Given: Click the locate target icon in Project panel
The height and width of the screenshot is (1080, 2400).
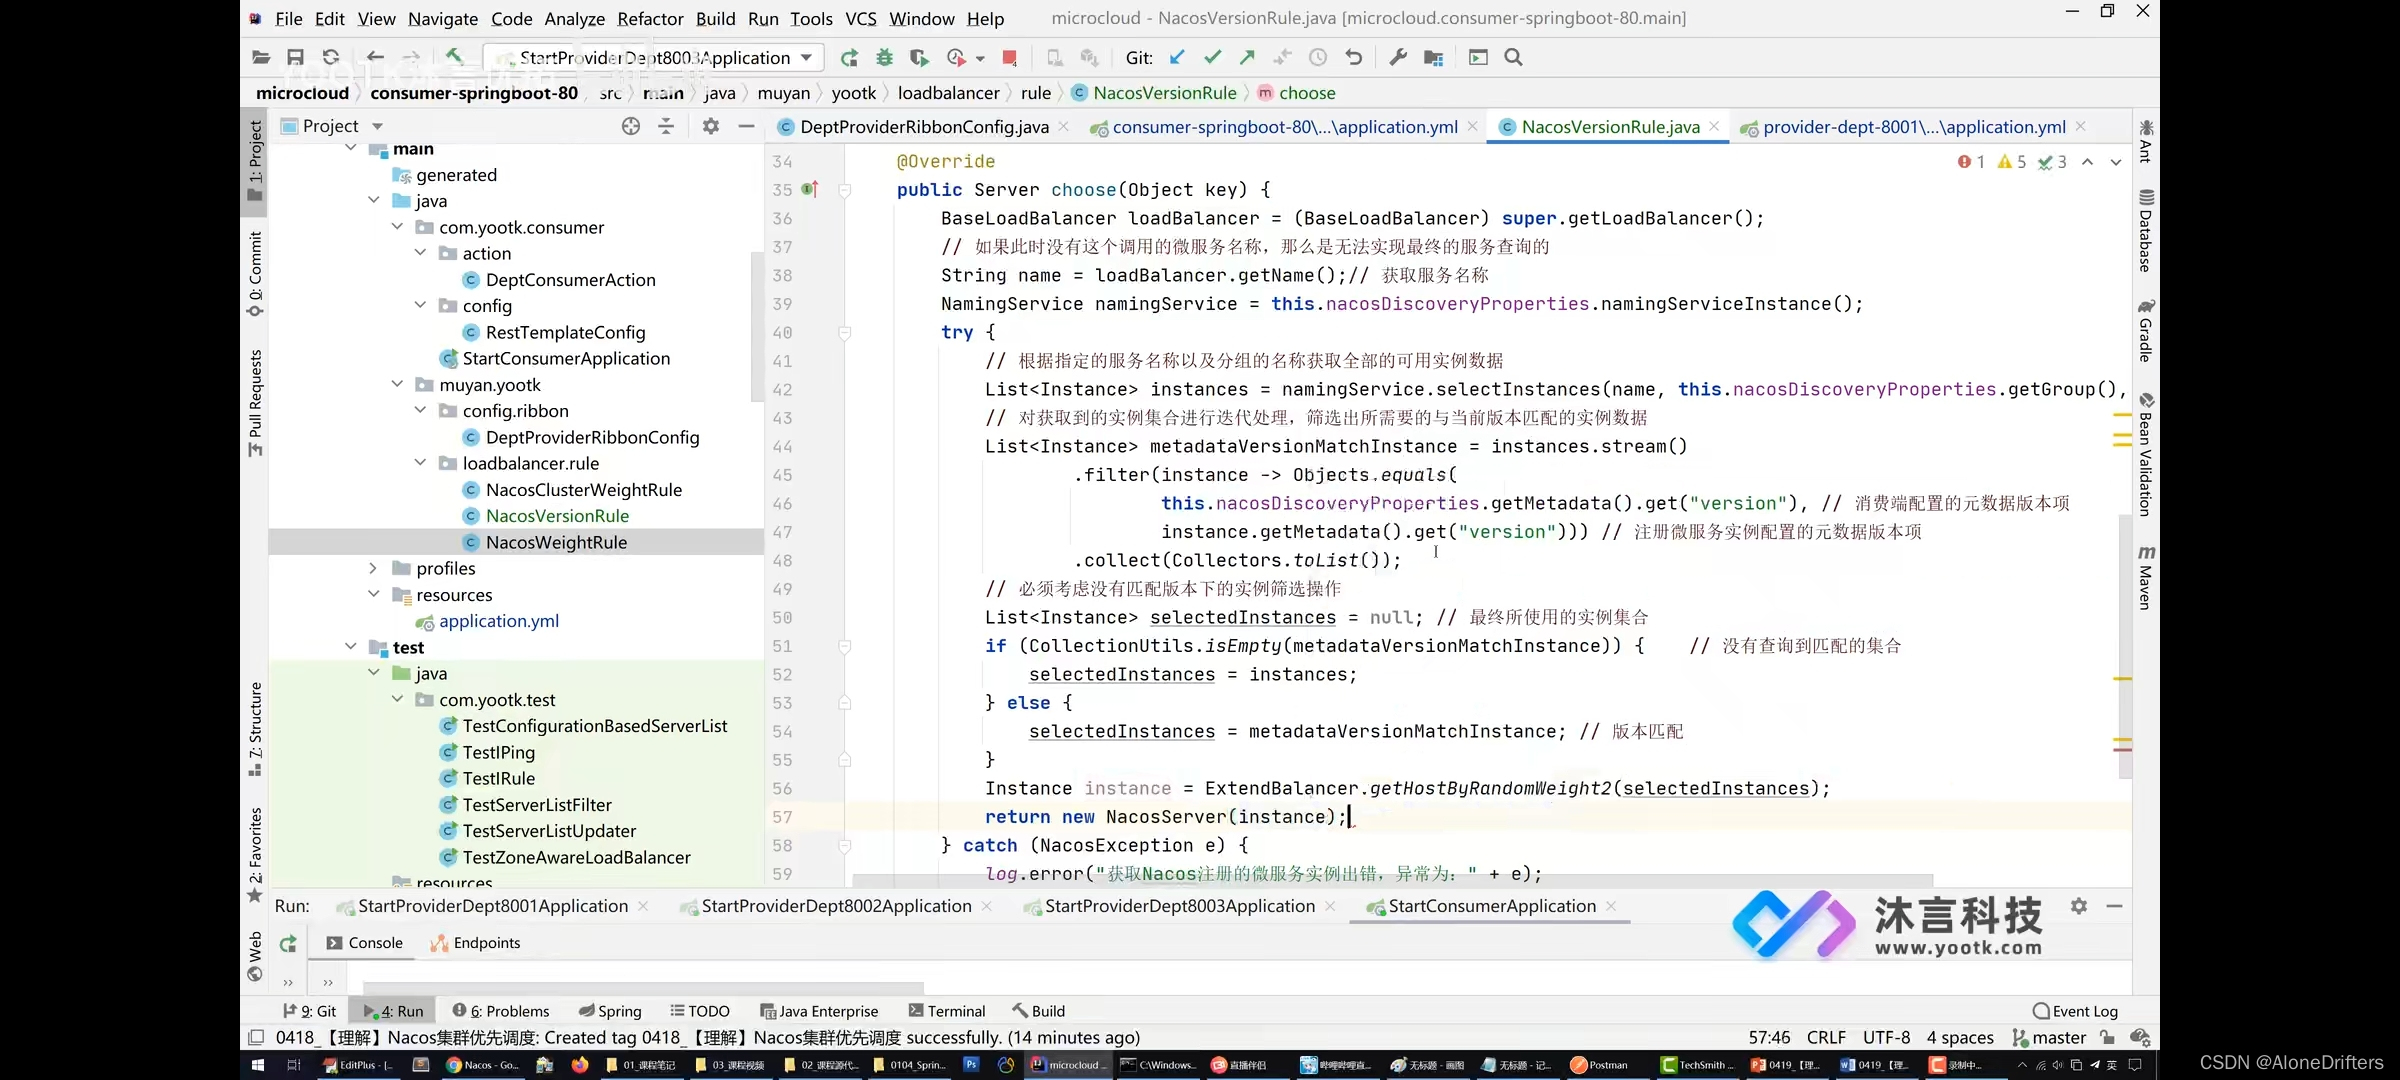Looking at the screenshot, I should click(x=630, y=126).
